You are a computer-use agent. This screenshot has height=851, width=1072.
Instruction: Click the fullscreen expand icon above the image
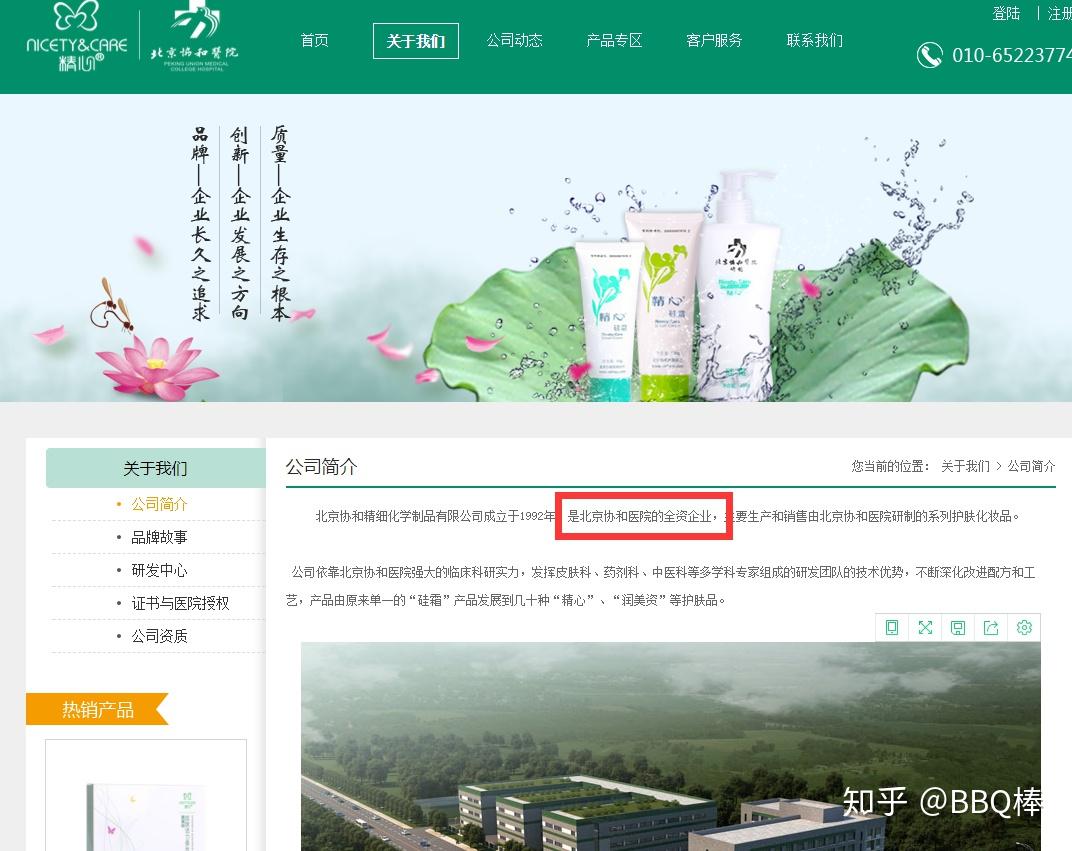925,627
